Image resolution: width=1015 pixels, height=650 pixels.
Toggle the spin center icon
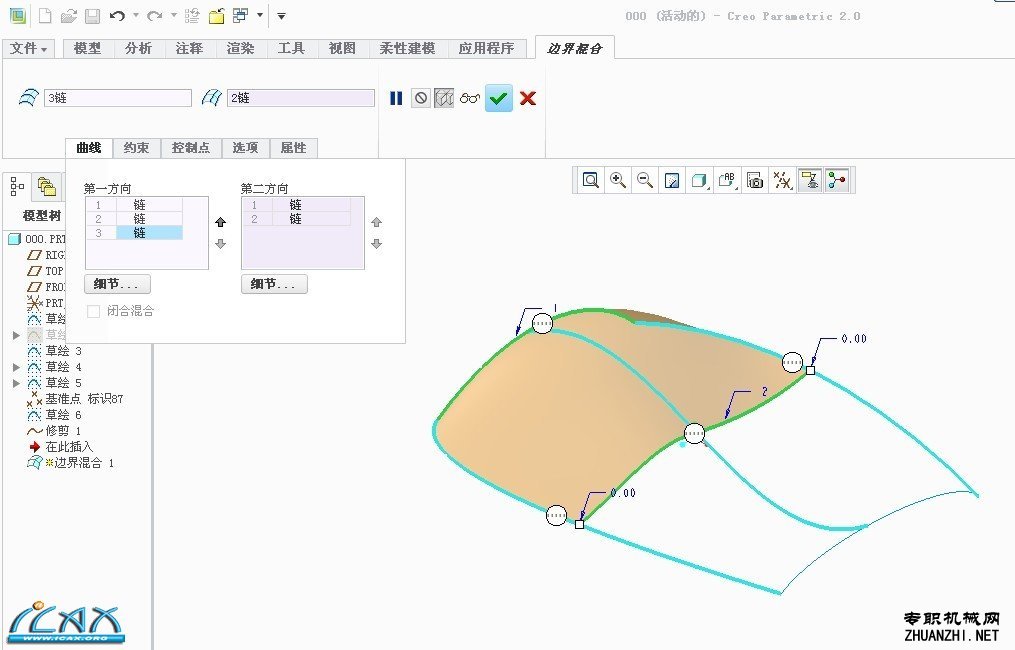[x=837, y=180]
